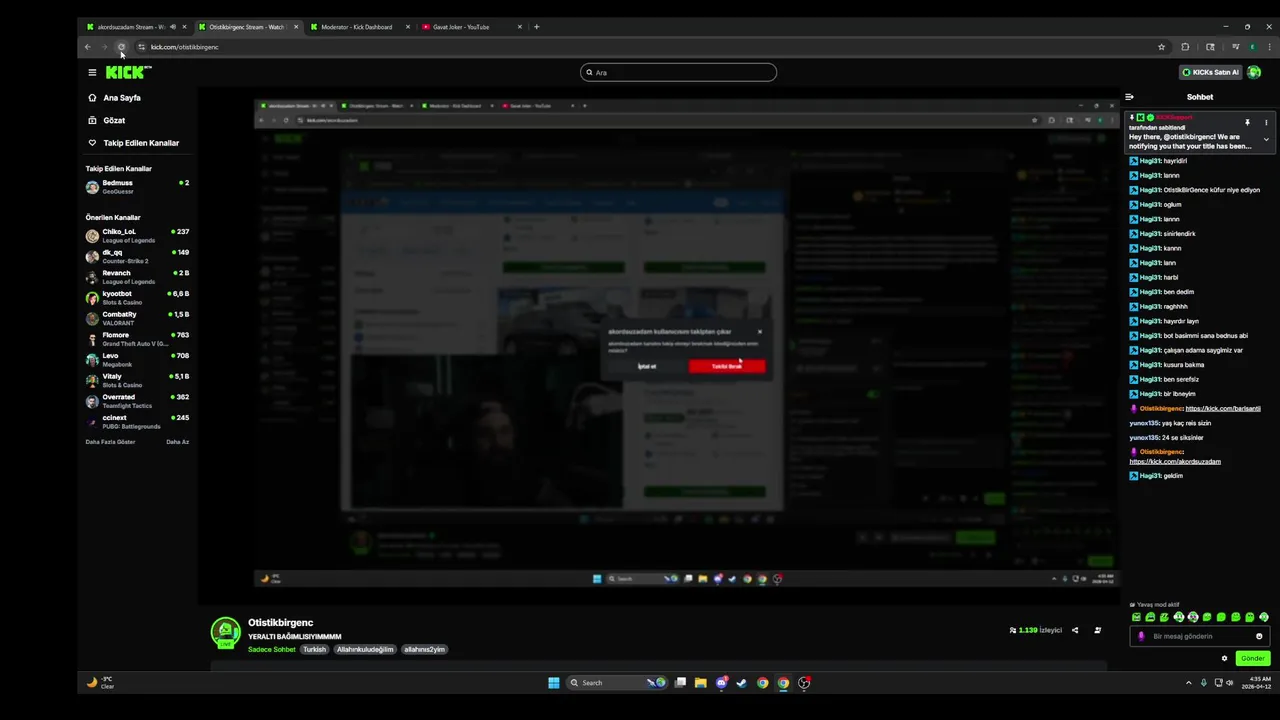Click the Ara search field
Screen dimensions: 1280x720
pos(678,72)
